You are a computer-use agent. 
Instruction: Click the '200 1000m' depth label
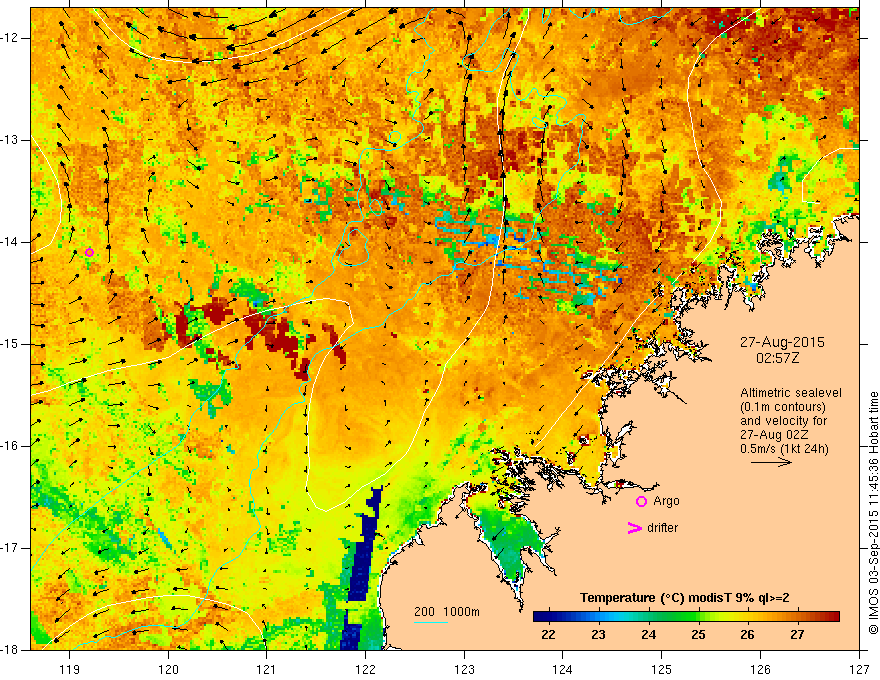(x=447, y=612)
